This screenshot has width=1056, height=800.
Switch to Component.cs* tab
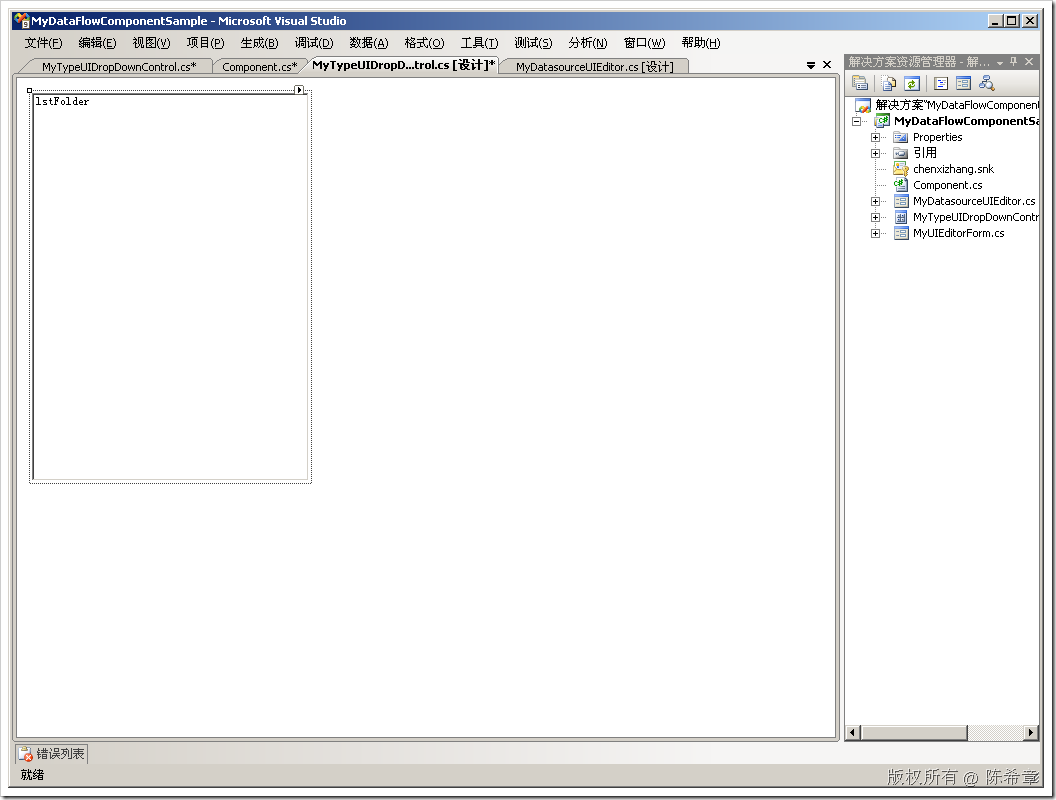259,67
